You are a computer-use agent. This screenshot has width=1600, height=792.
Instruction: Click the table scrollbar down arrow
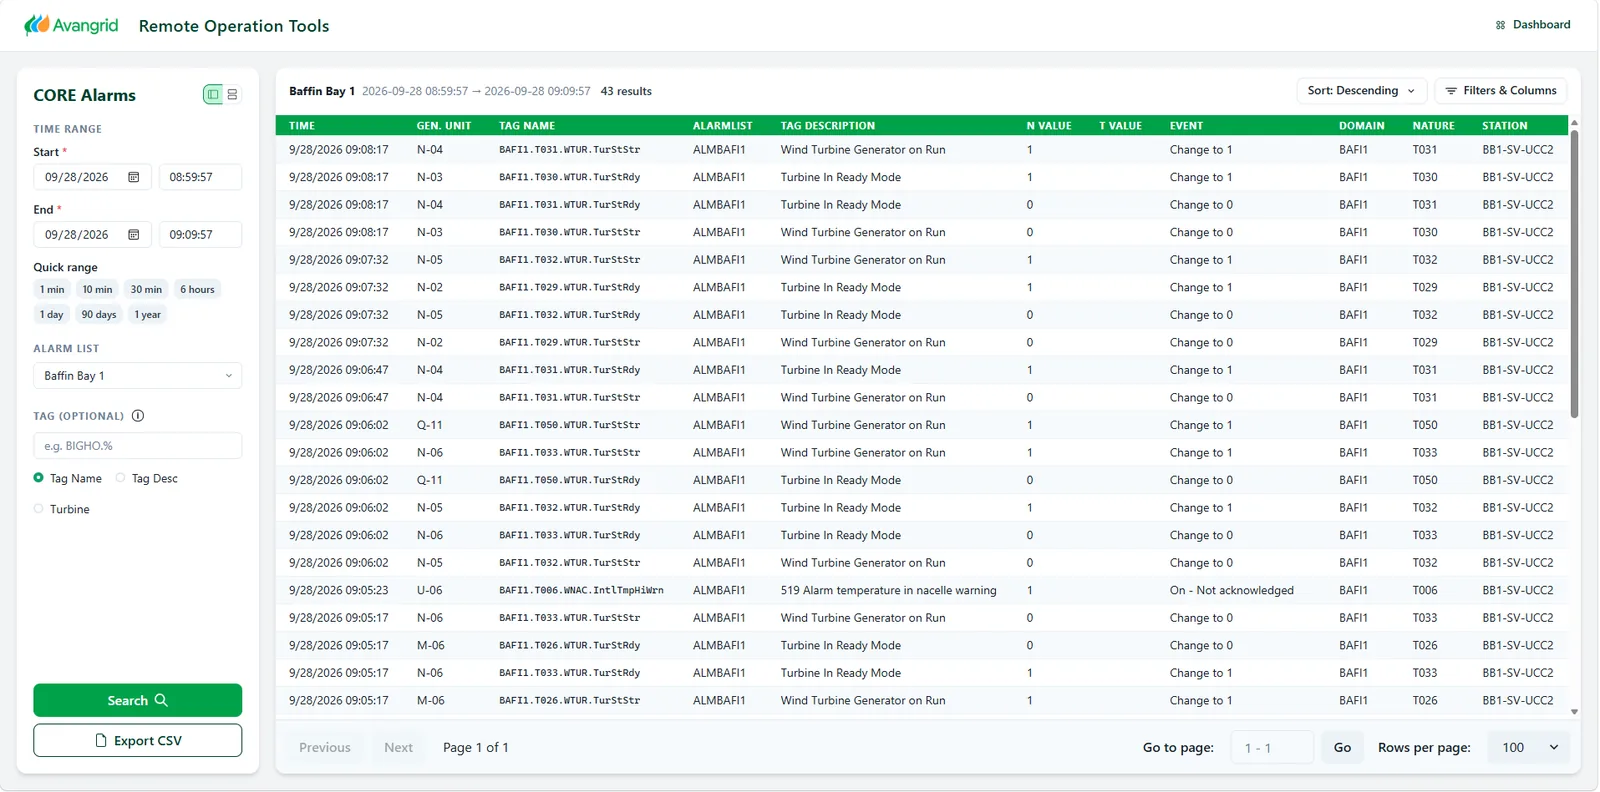[1574, 712]
